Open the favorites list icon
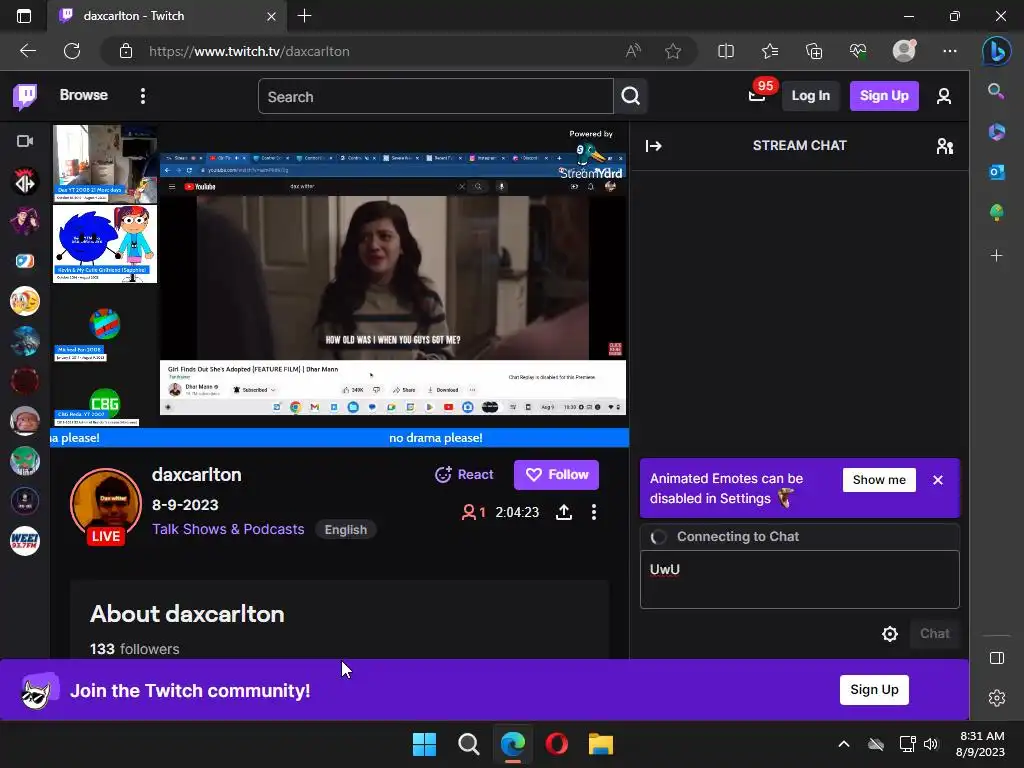Screen dimensions: 1024x768 click(x=770, y=51)
